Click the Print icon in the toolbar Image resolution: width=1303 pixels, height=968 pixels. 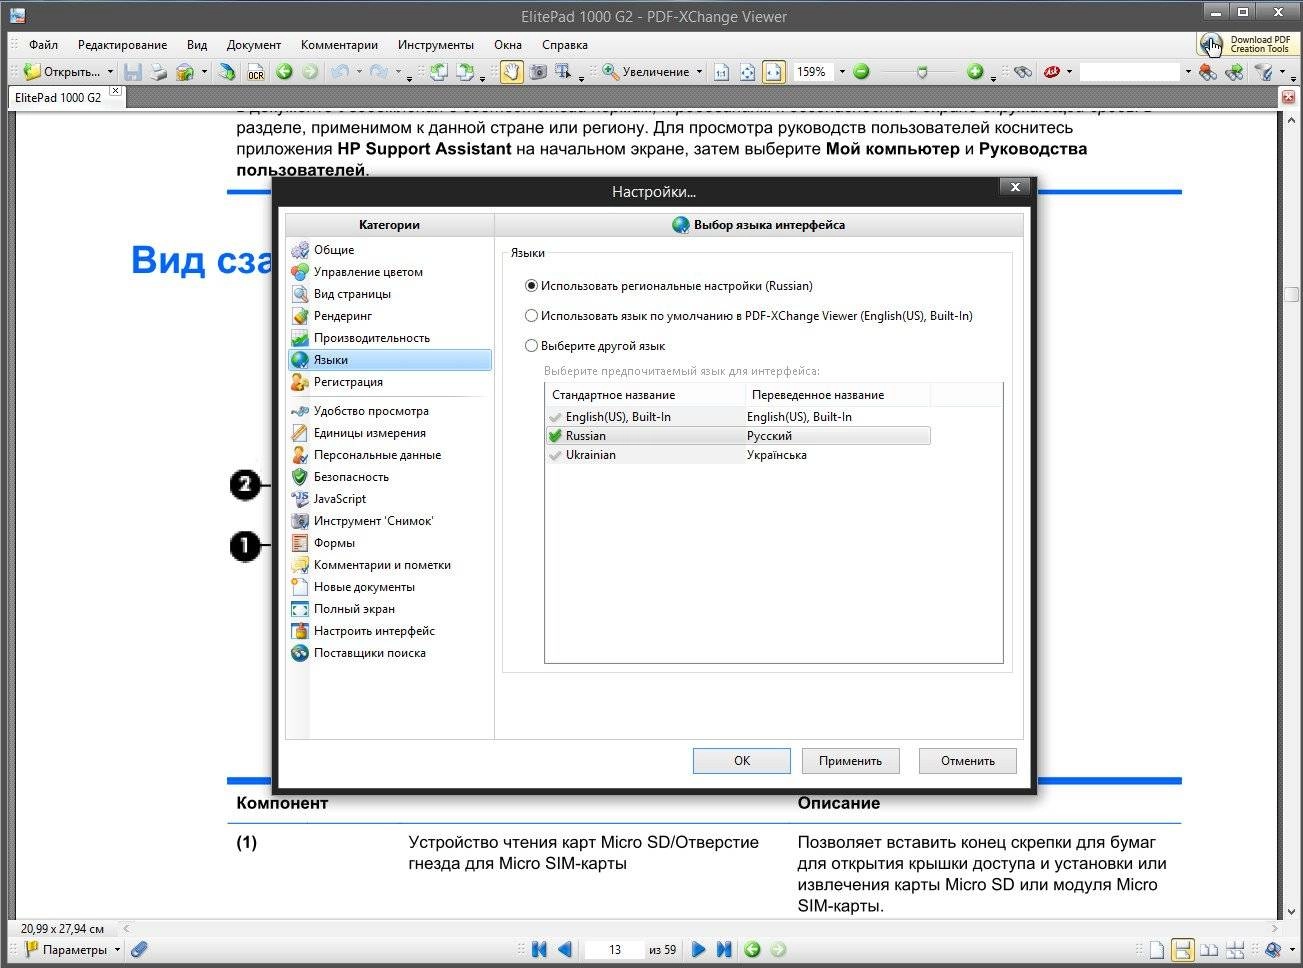(x=158, y=72)
